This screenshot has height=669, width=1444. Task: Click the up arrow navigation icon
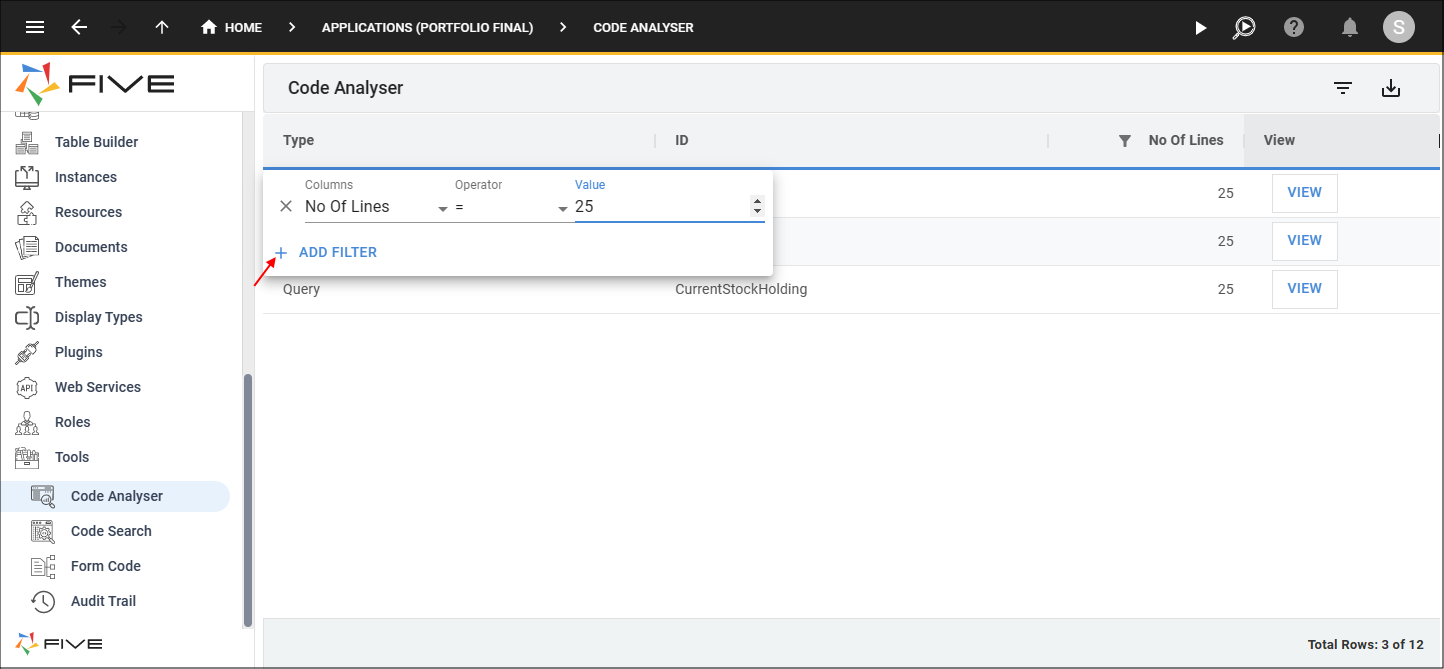162,27
